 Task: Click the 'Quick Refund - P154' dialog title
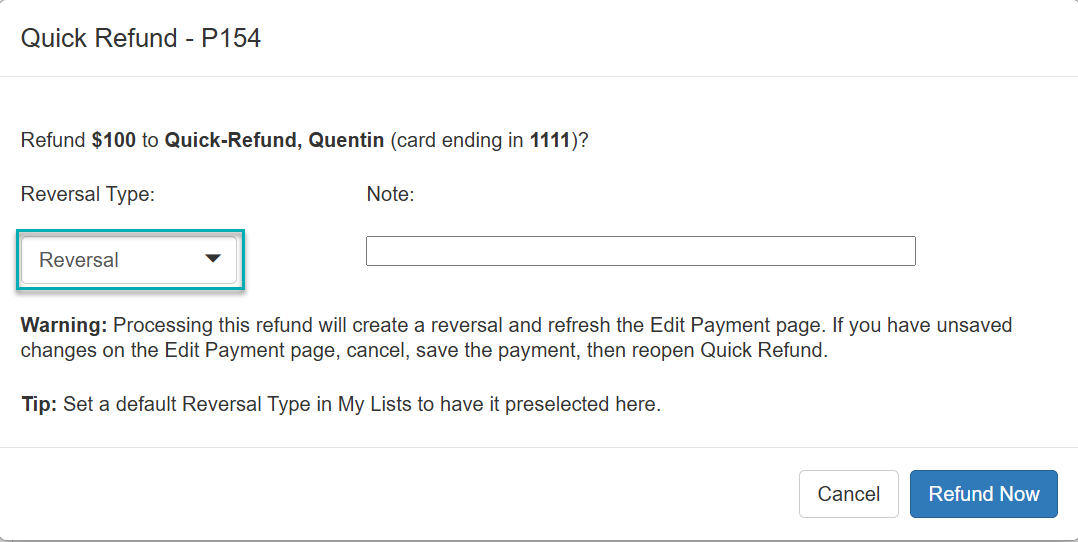coord(141,39)
